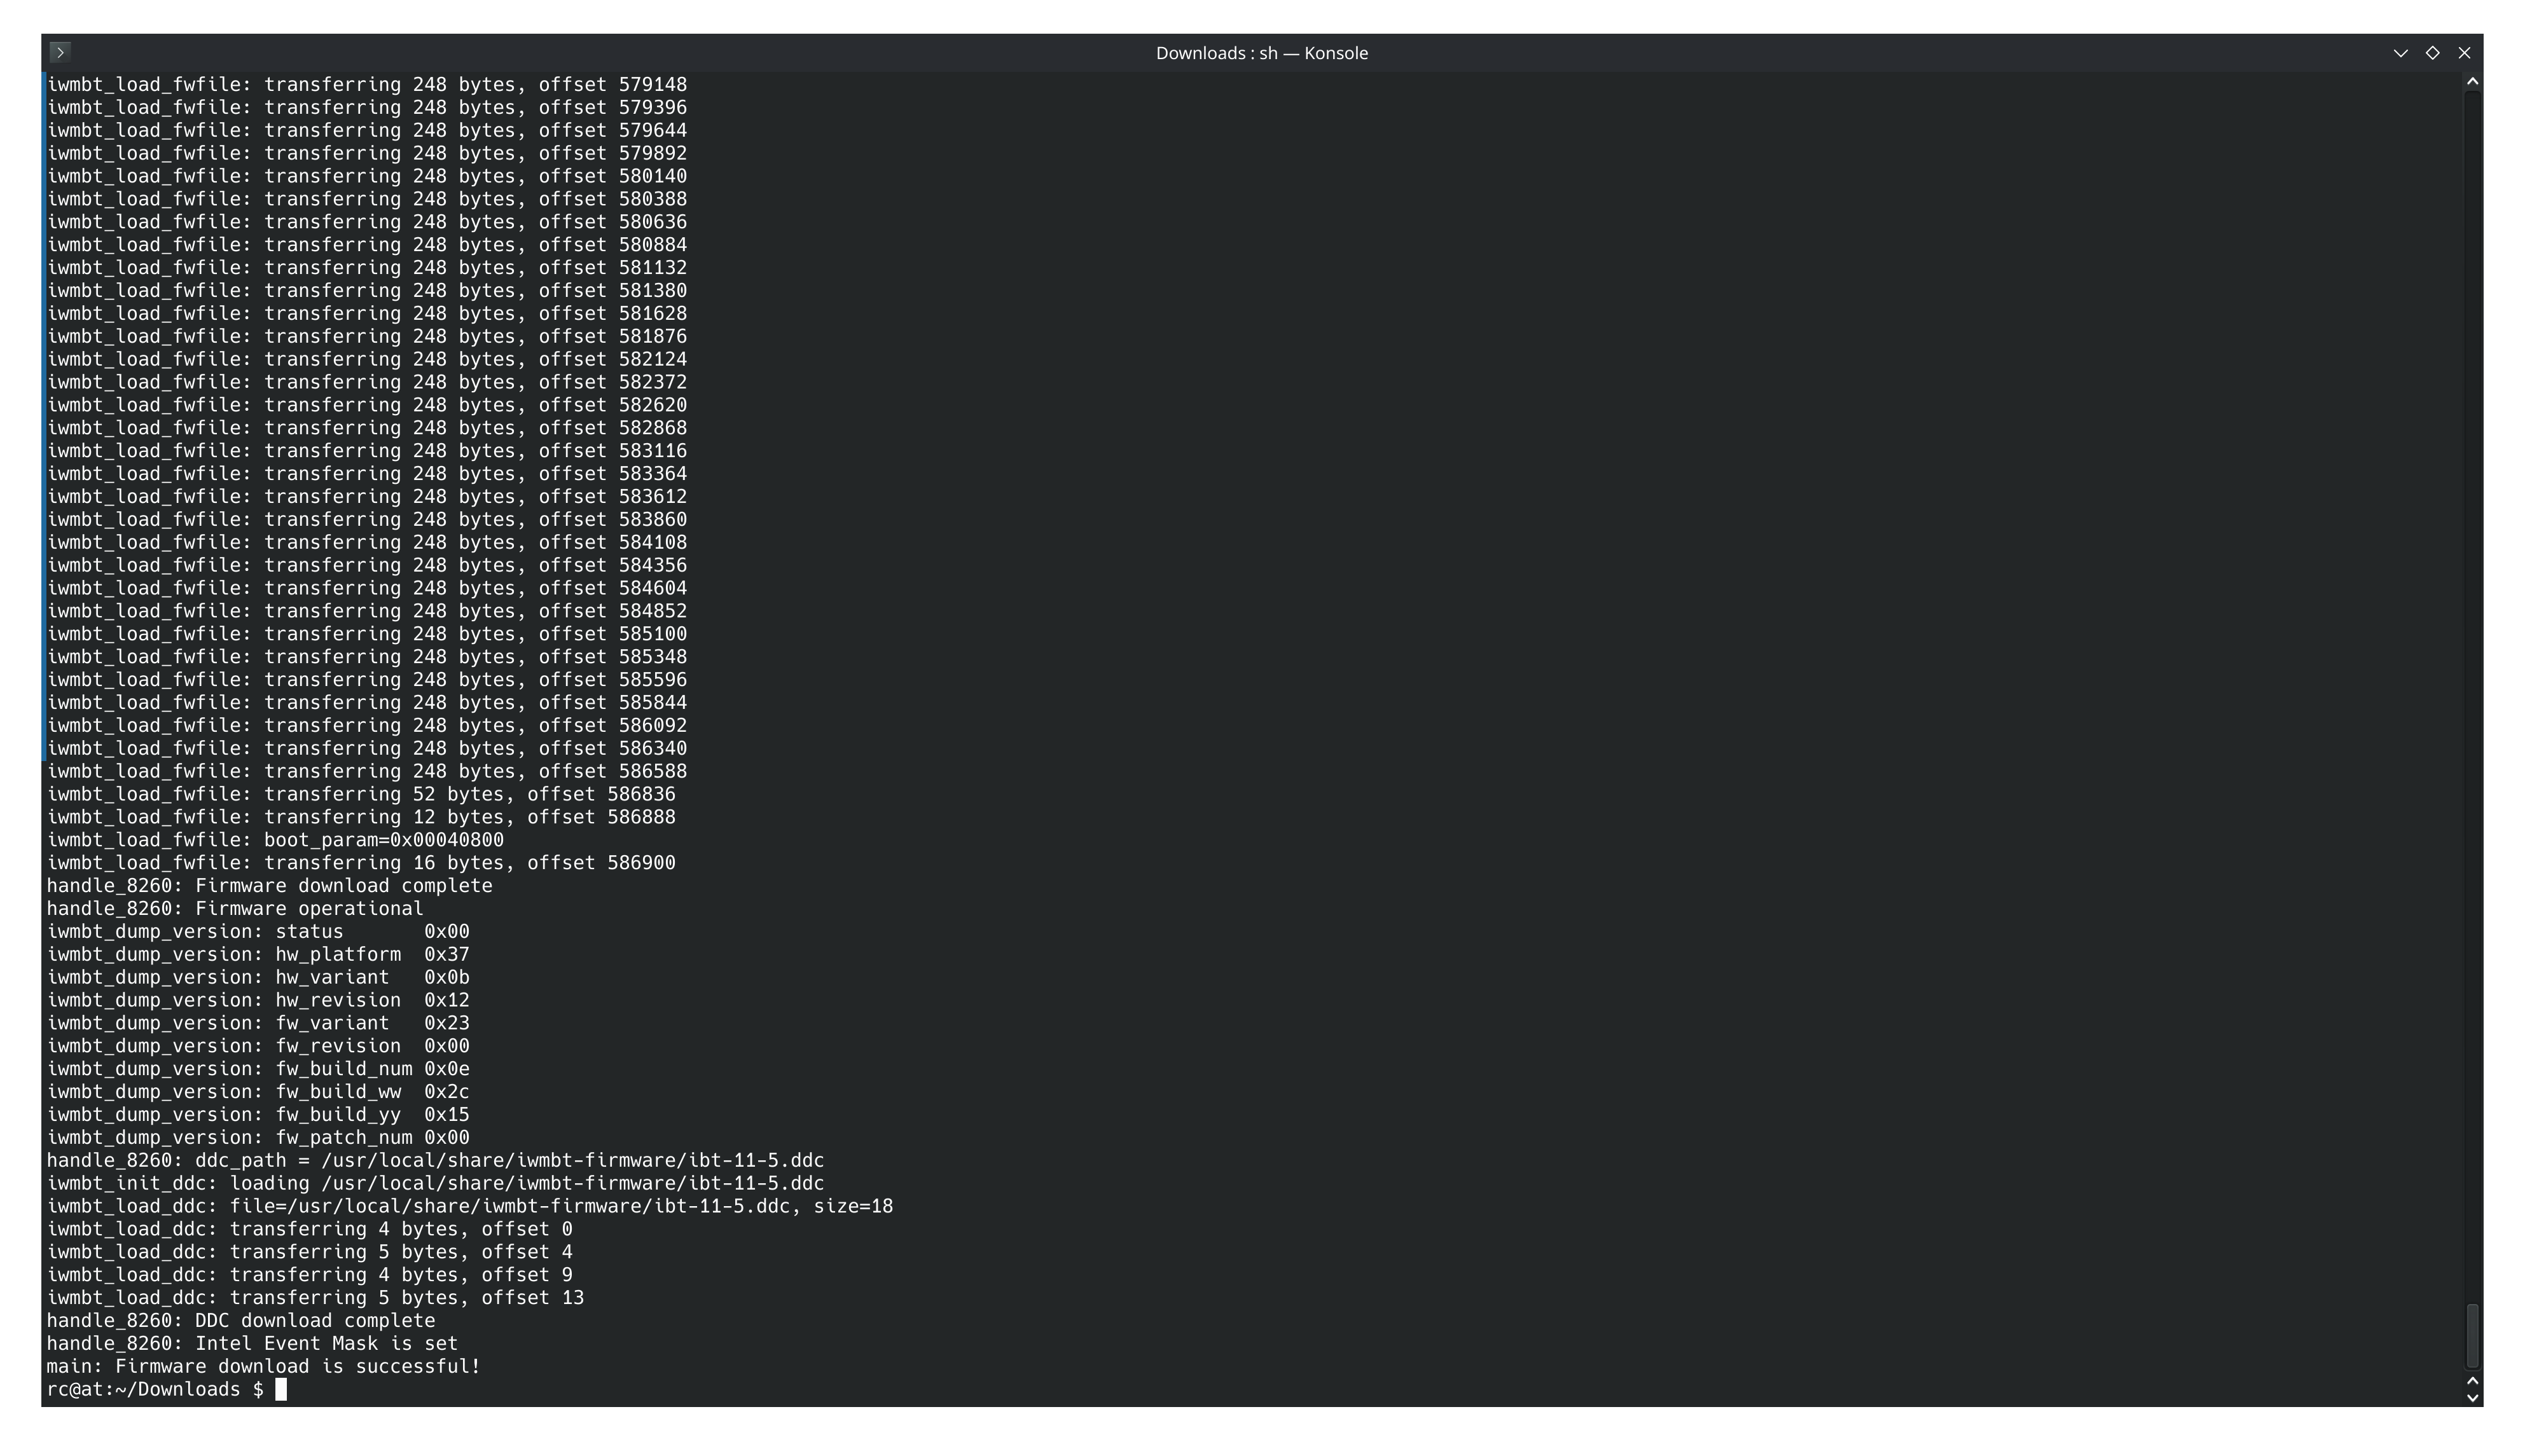Click the boot_param=0x00040800 line
The height and width of the screenshot is (1456, 2525).
coord(383,840)
